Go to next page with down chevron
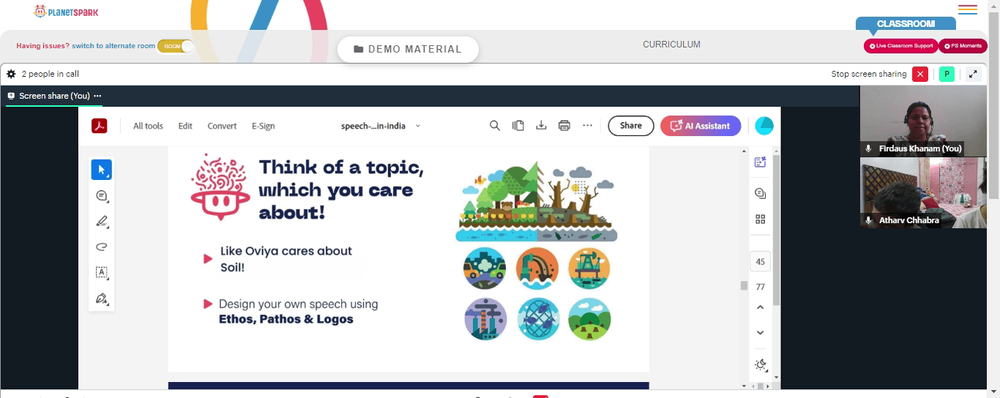1000x398 pixels. [760, 332]
